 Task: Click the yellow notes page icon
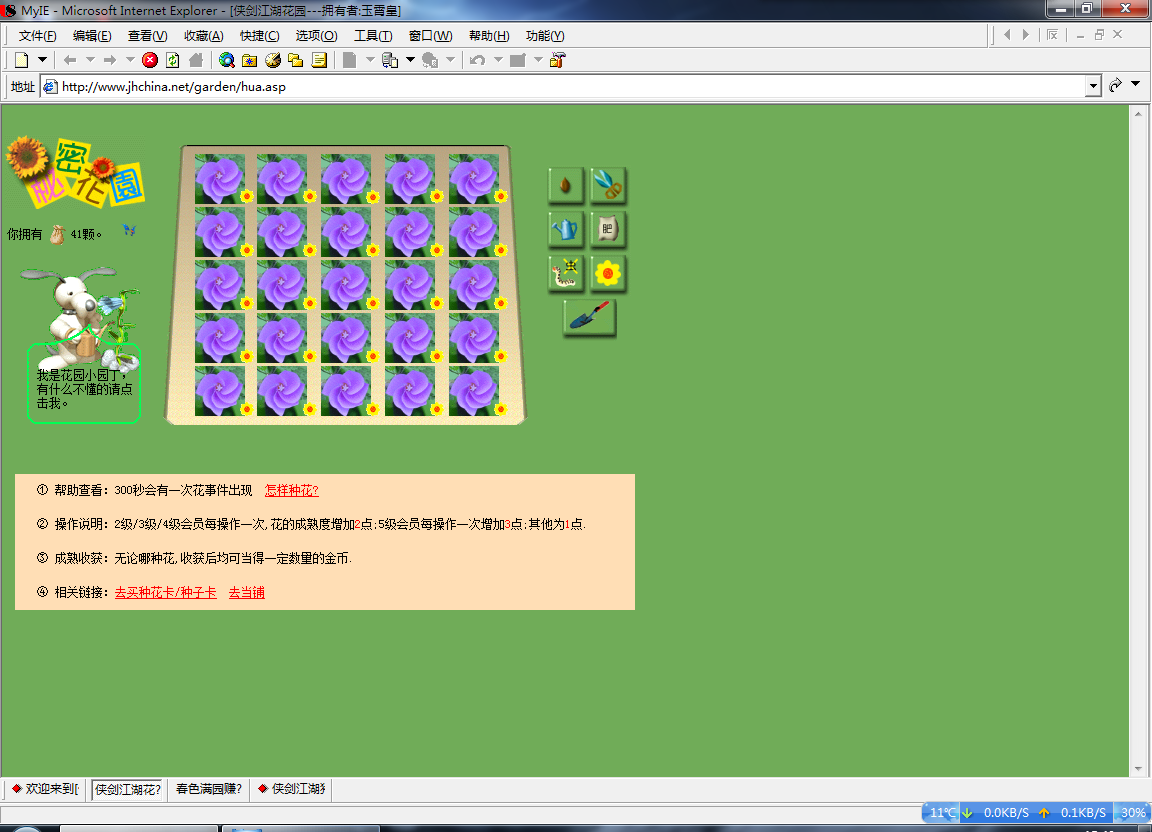click(319, 60)
